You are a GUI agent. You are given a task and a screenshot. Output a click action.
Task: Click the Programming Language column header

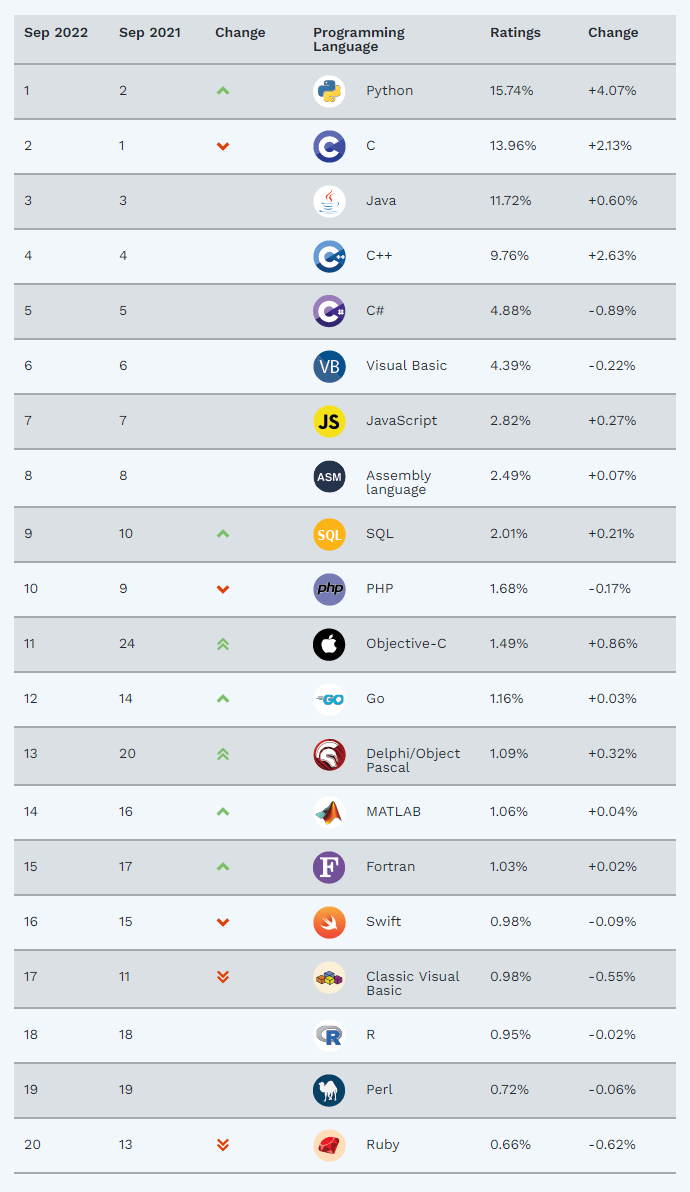359,39
